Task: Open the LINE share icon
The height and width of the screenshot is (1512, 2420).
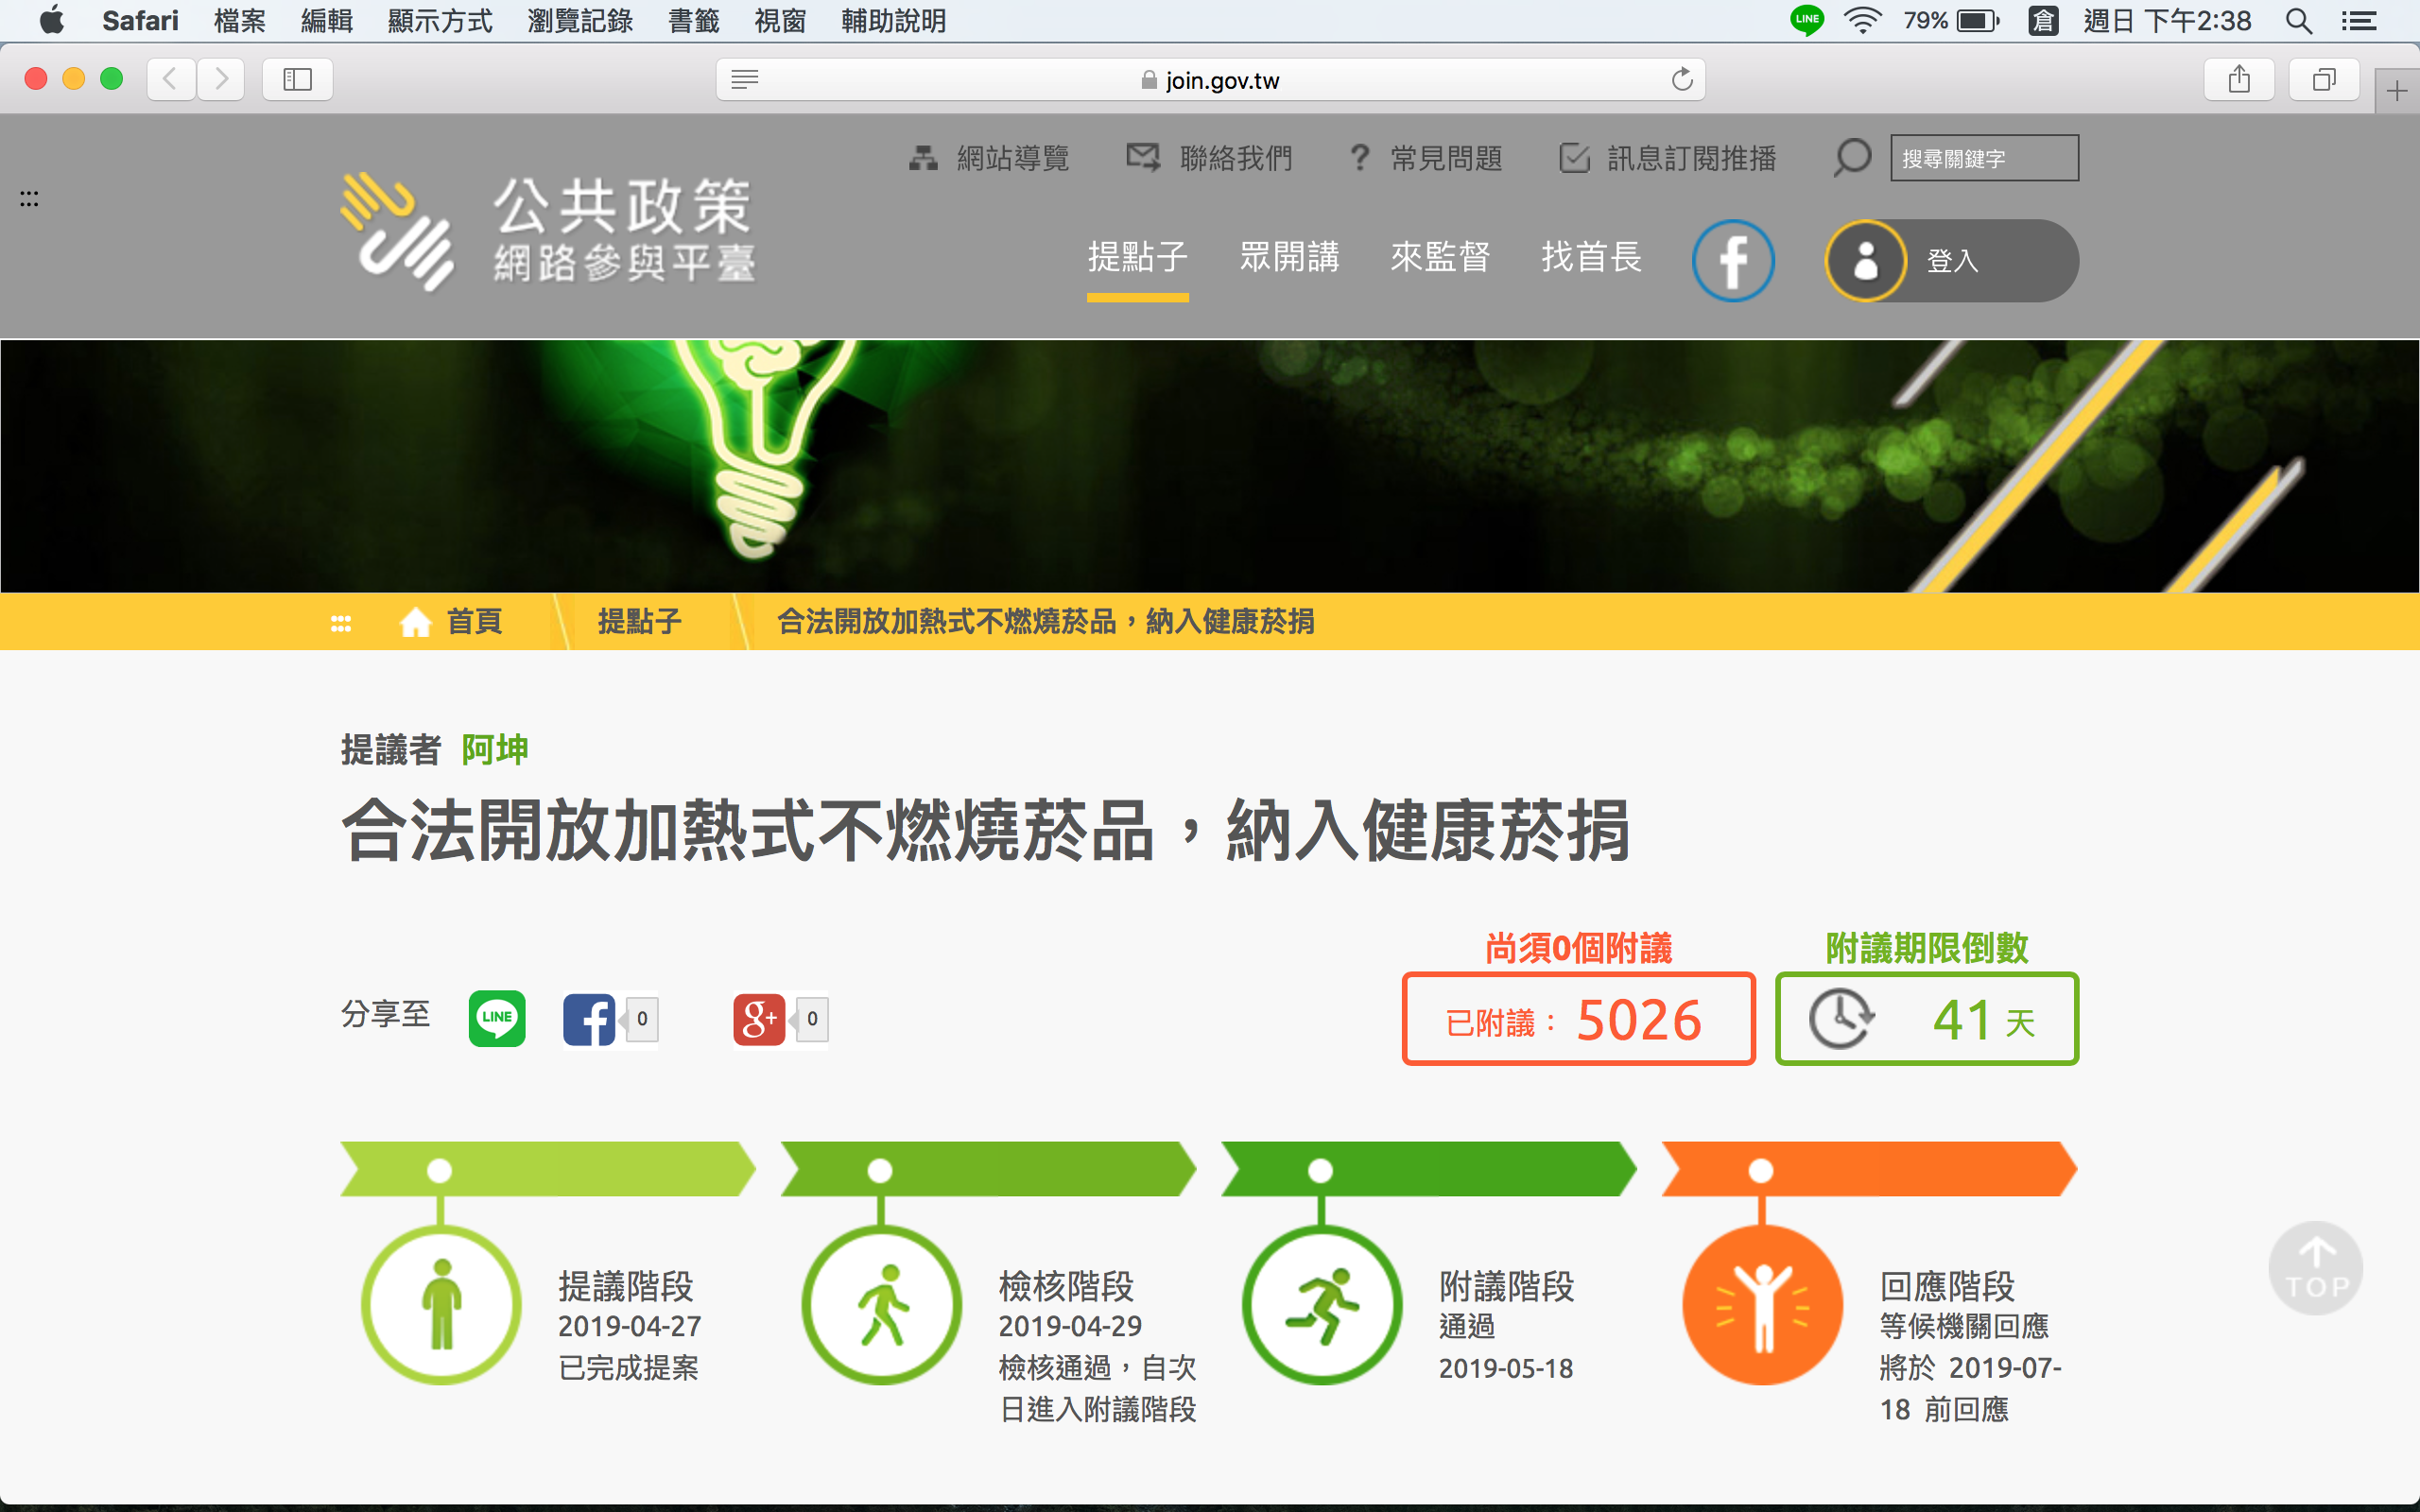Action: click(x=497, y=1019)
